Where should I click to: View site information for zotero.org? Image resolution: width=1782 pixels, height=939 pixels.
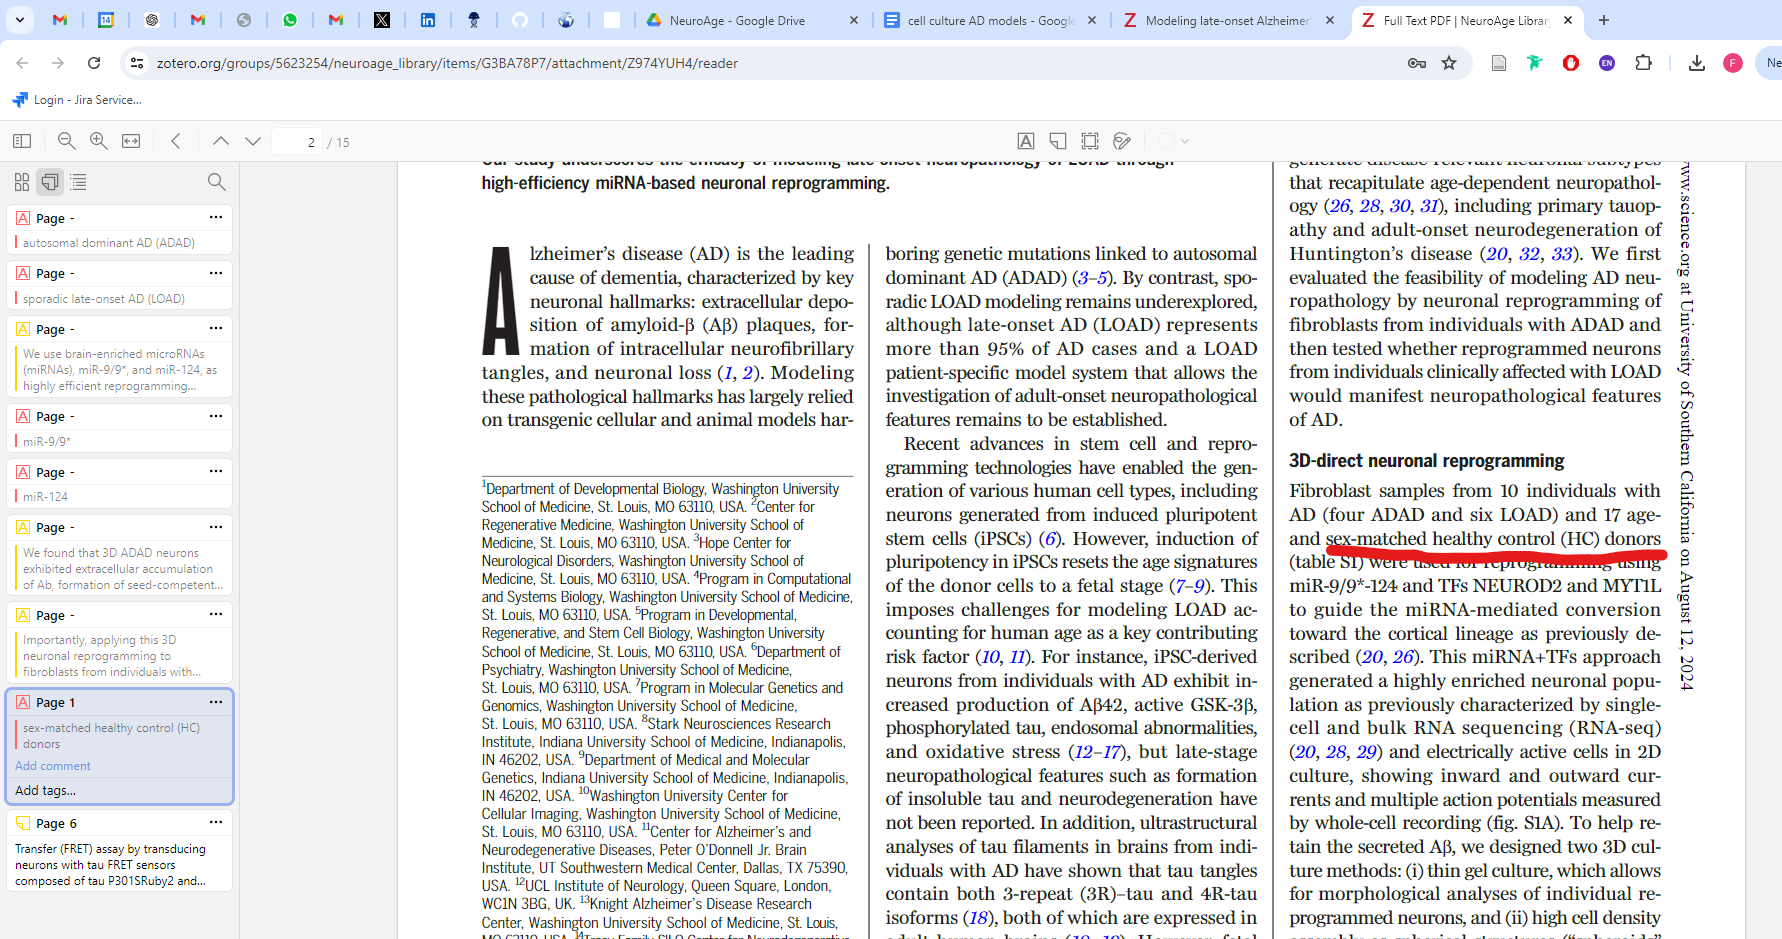137,63
